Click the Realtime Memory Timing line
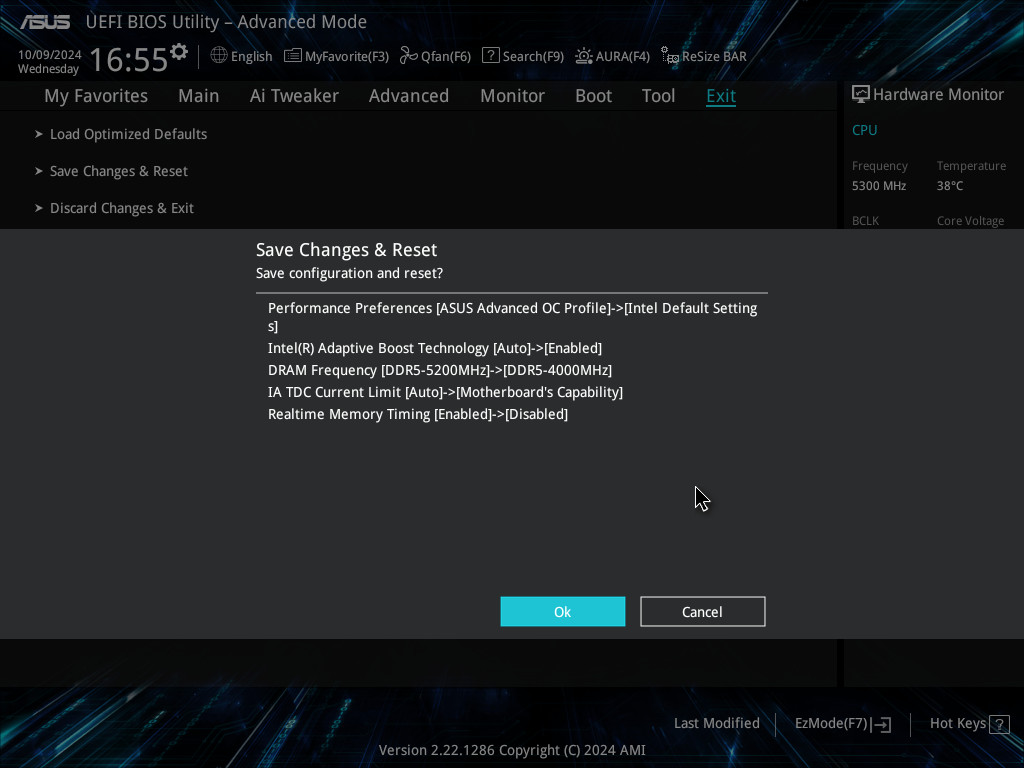The height and width of the screenshot is (768, 1024). (x=418, y=415)
